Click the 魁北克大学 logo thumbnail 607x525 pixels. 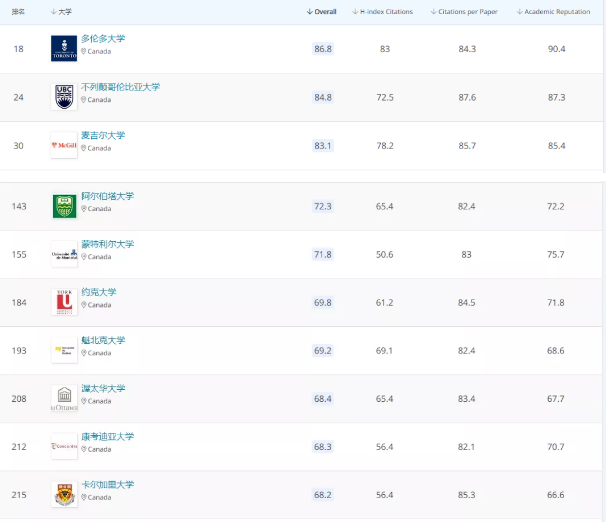(64, 350)
